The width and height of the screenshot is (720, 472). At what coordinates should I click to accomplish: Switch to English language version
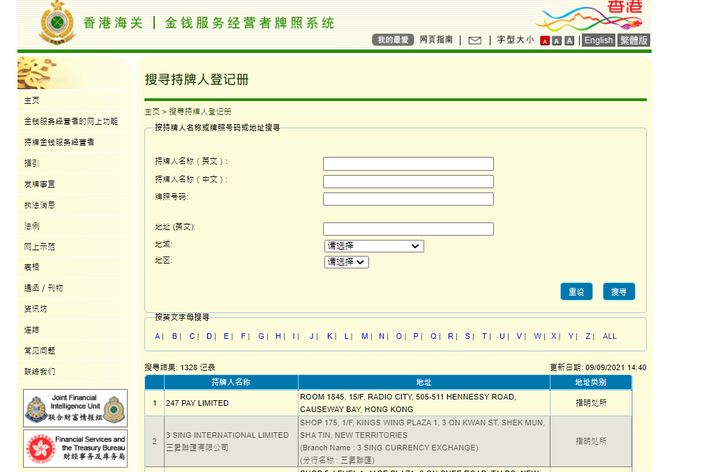pyautogui.click(x=598, y=40)
